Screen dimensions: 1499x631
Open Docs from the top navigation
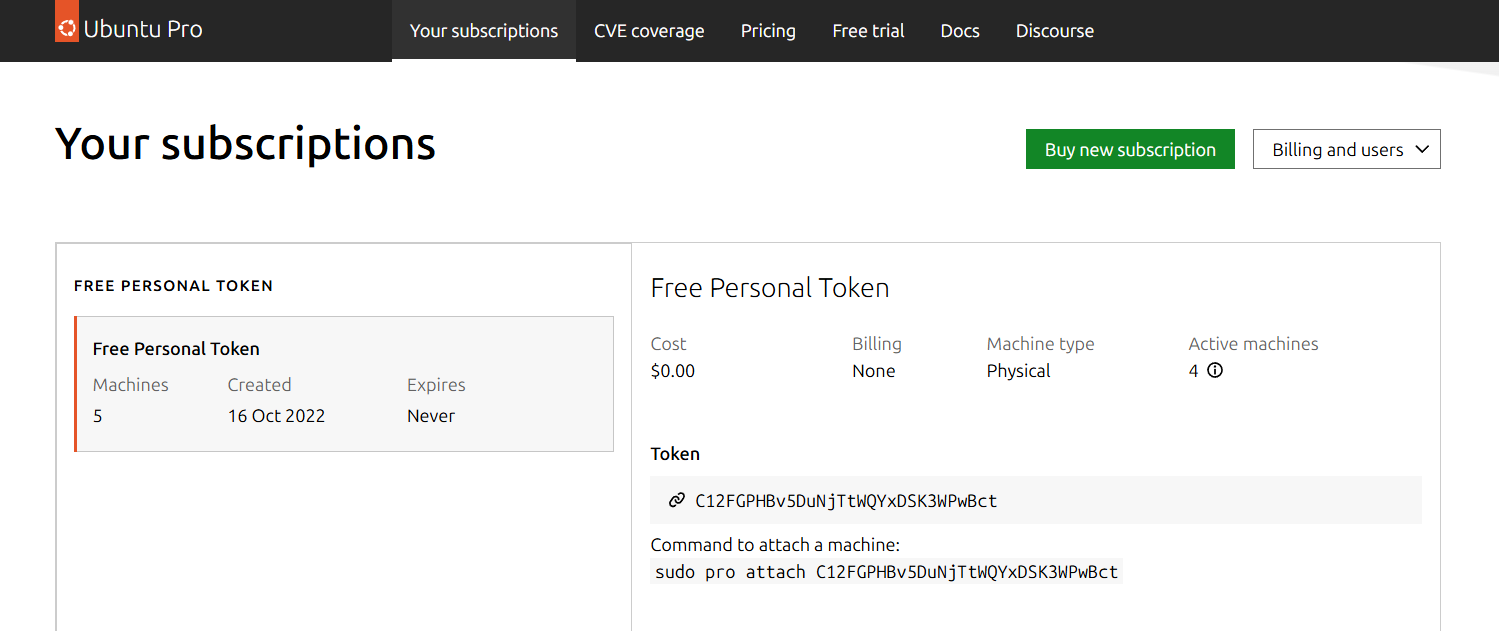[960, 31]
